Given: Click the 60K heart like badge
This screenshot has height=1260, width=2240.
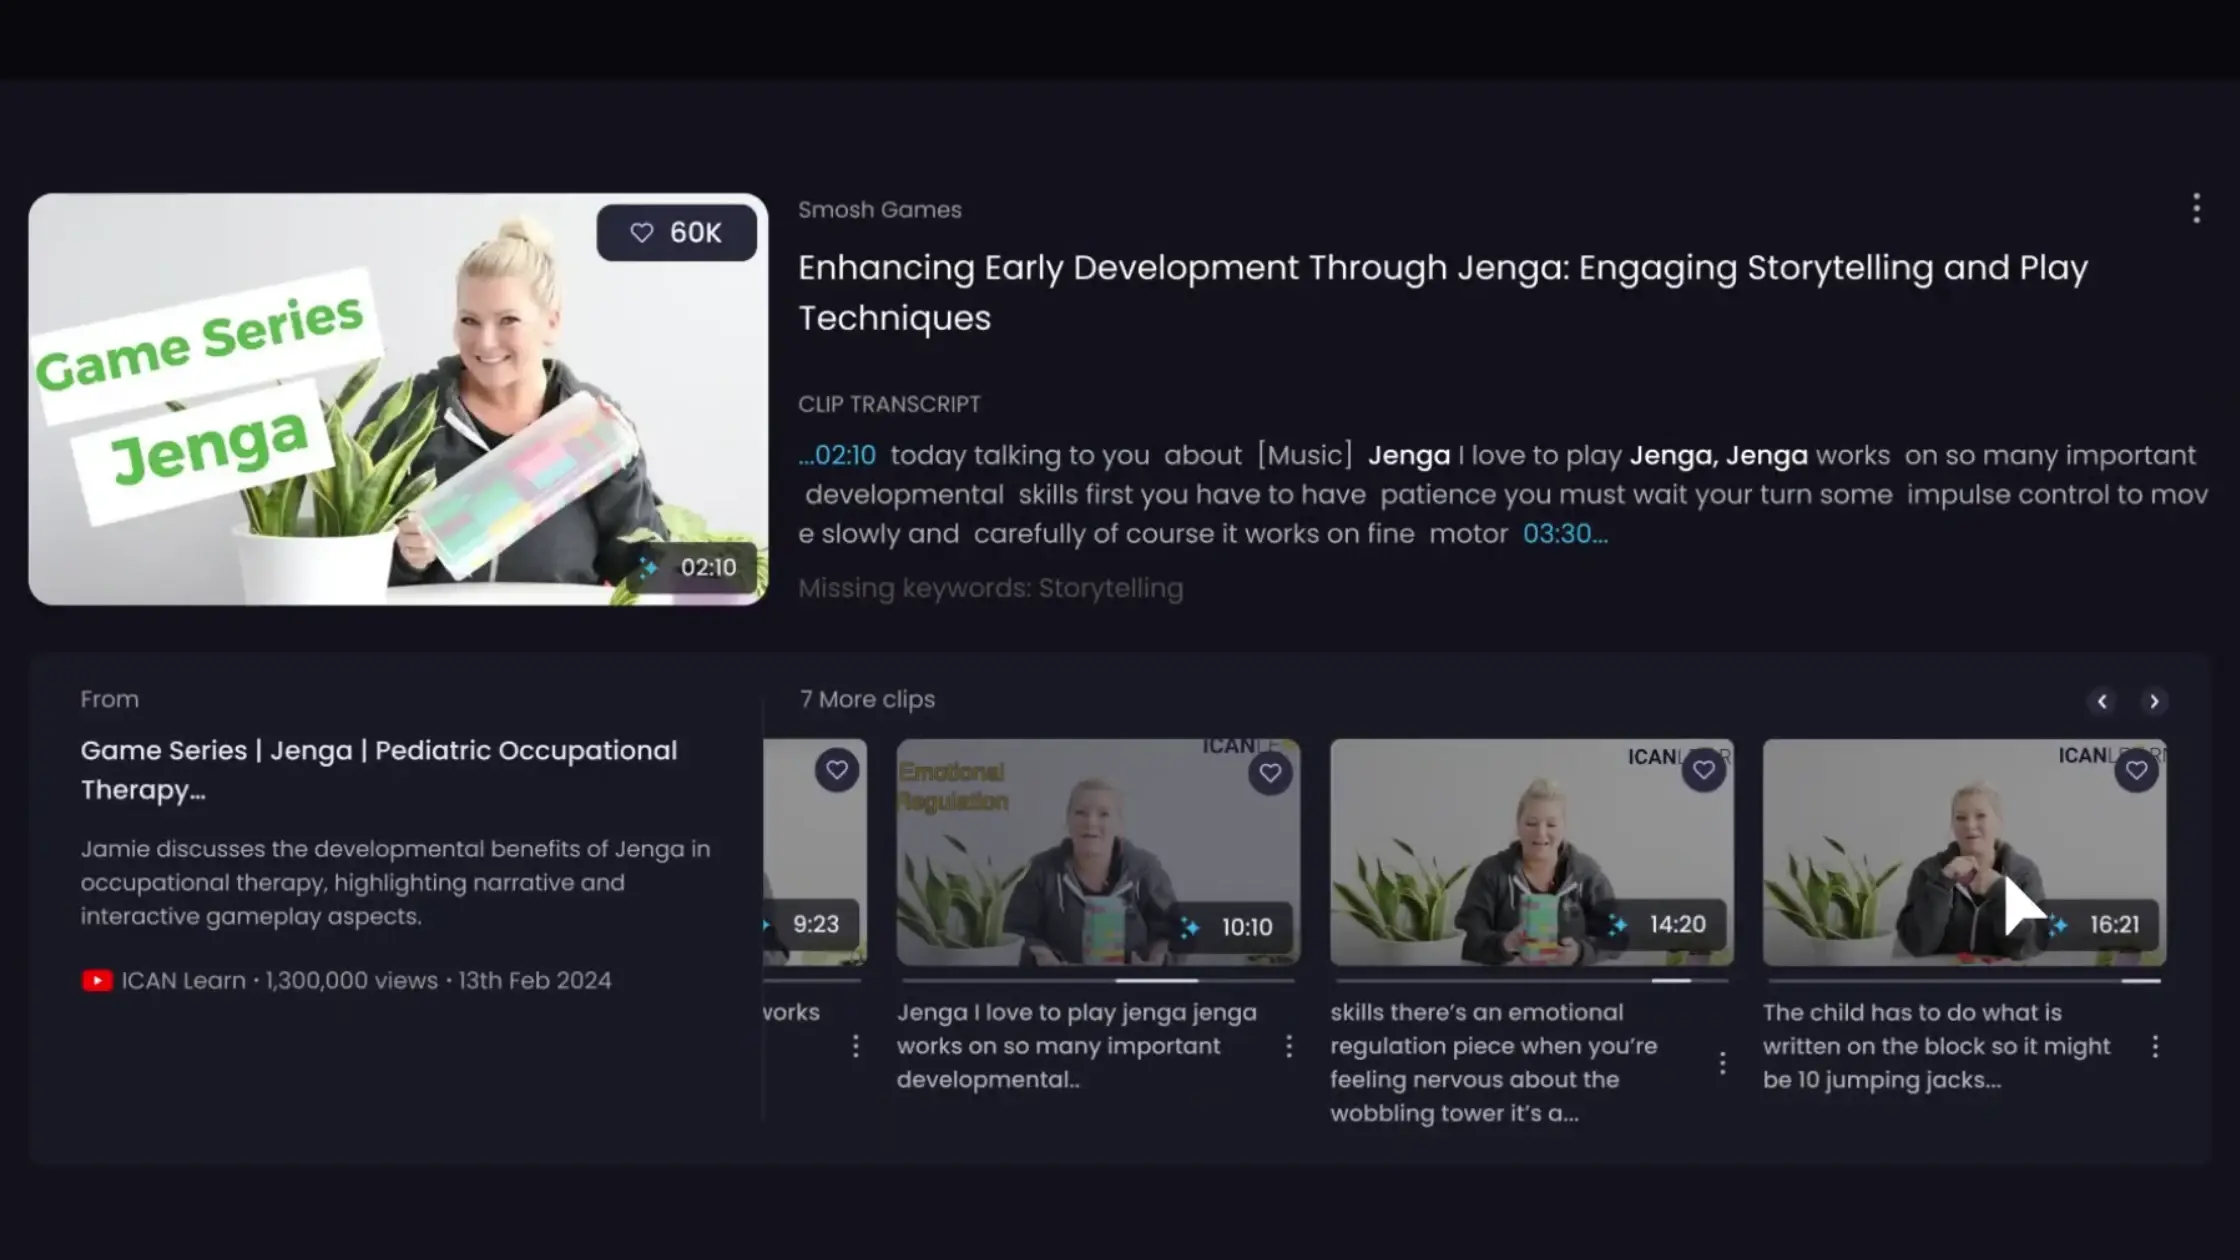Looking at the screenshot, I should tap(677, 233).
